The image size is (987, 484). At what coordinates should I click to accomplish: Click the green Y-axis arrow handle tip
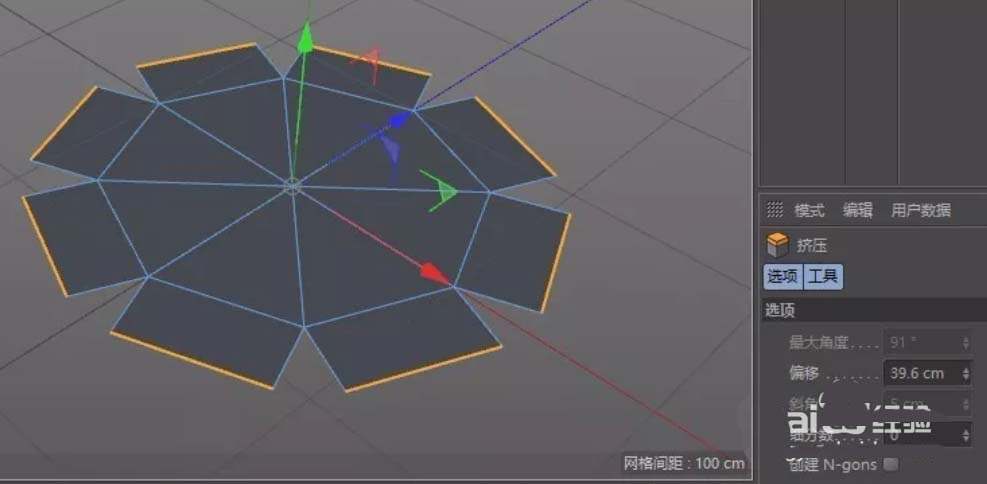pos(305,37)
